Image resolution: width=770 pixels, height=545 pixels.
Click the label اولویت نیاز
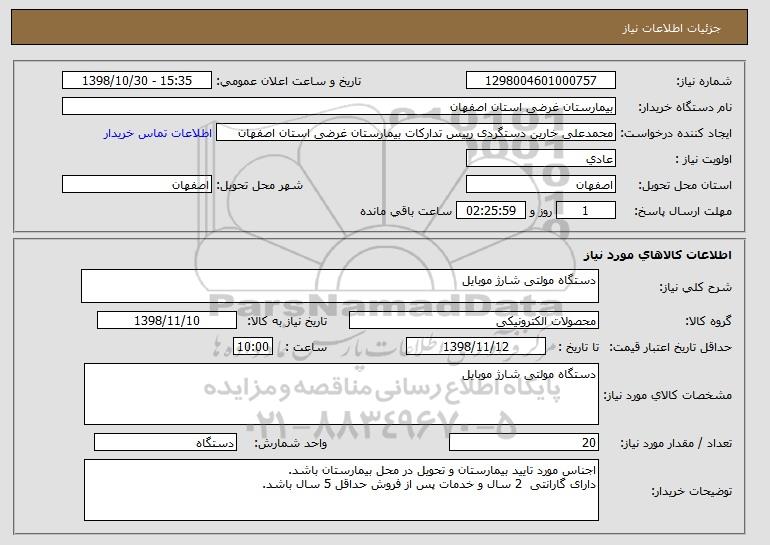point(704,159)
